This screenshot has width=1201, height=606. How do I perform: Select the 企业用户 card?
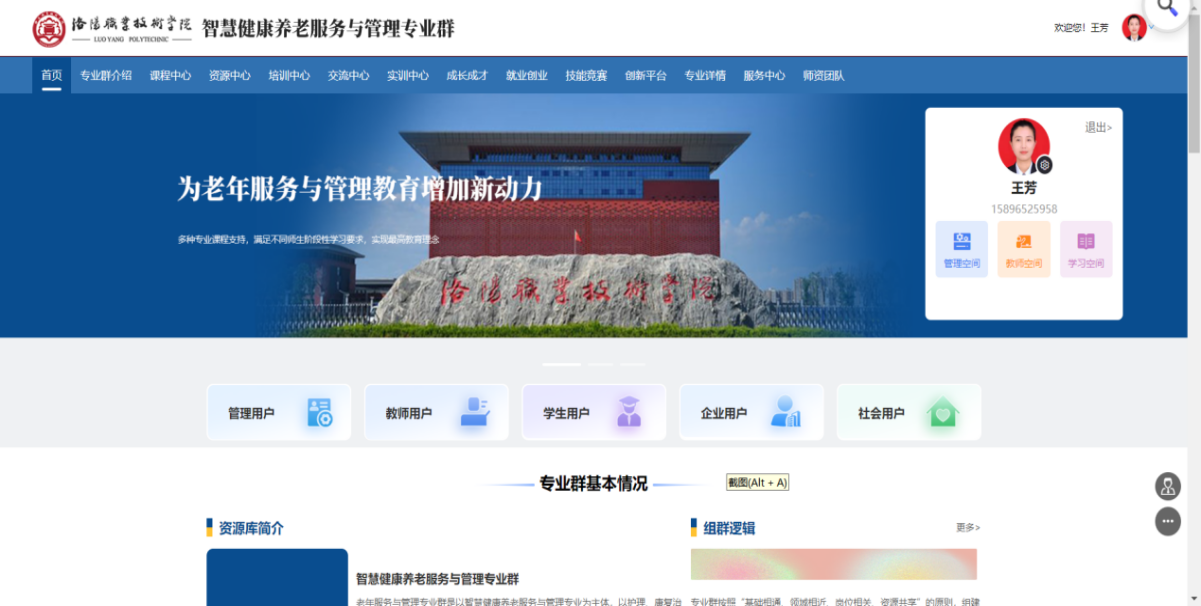click(x=751, y=412)
